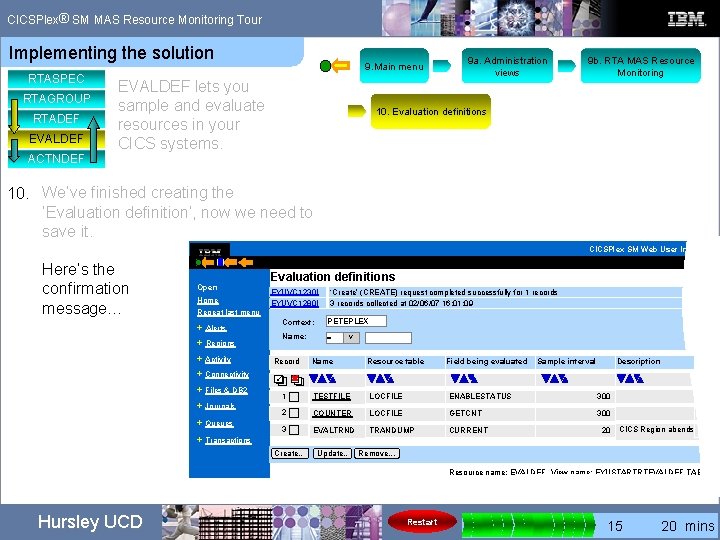Expand the Regions menu plus sign

[199, 343]
